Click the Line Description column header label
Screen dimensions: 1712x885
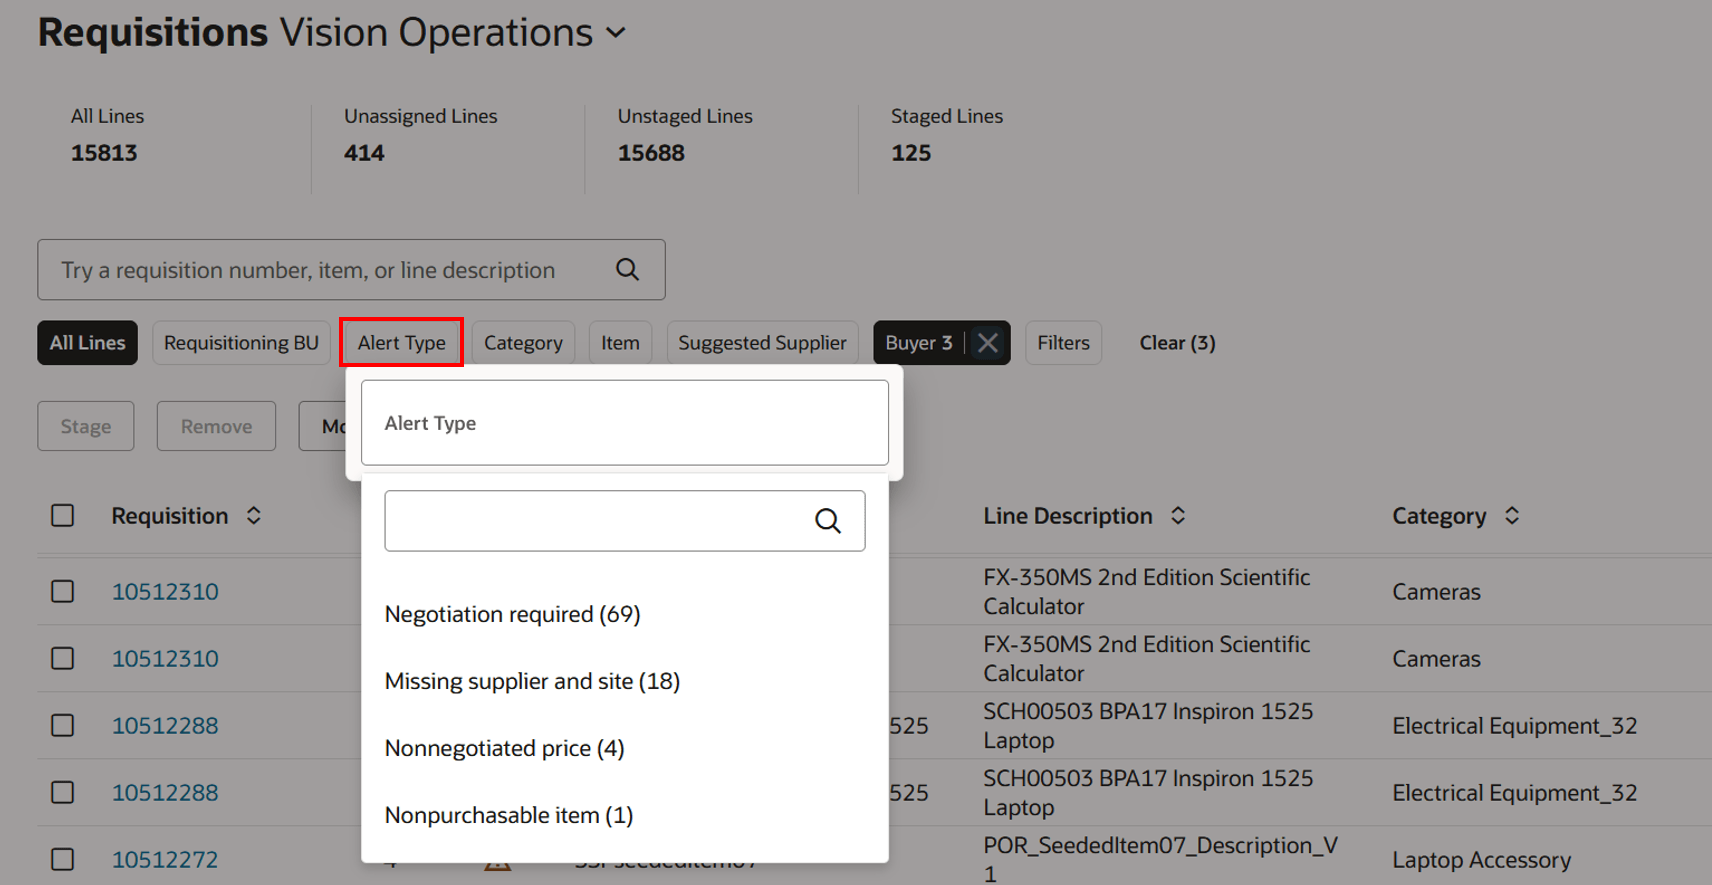[x=1068, y=516]
